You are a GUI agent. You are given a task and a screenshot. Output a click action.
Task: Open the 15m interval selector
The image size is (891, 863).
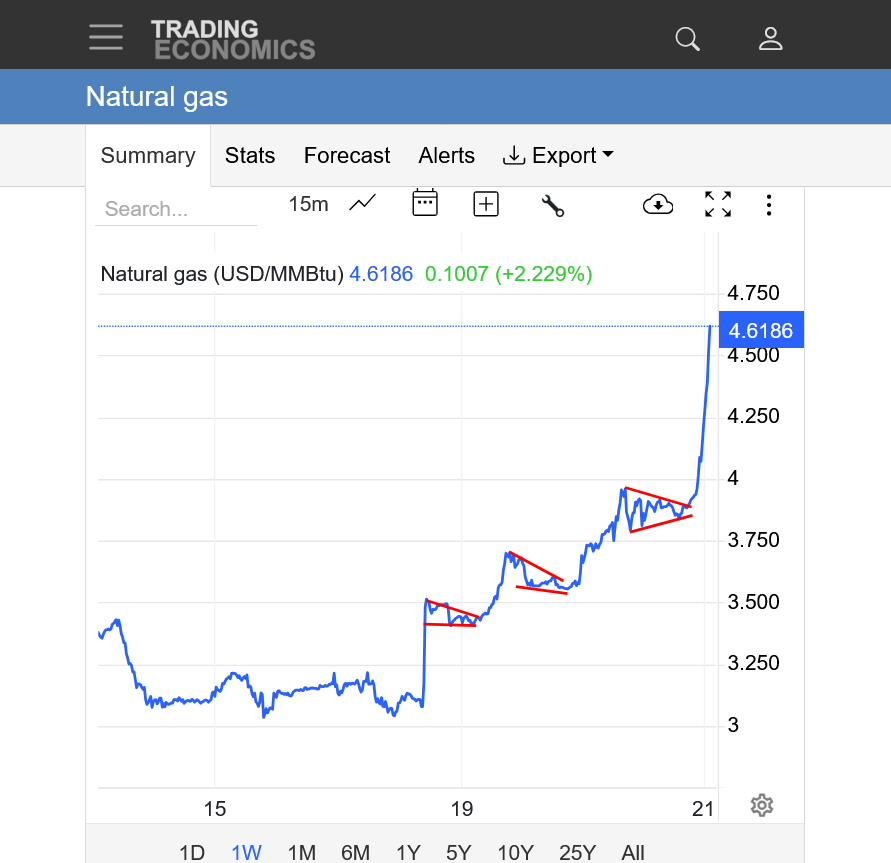click(308, 204)
